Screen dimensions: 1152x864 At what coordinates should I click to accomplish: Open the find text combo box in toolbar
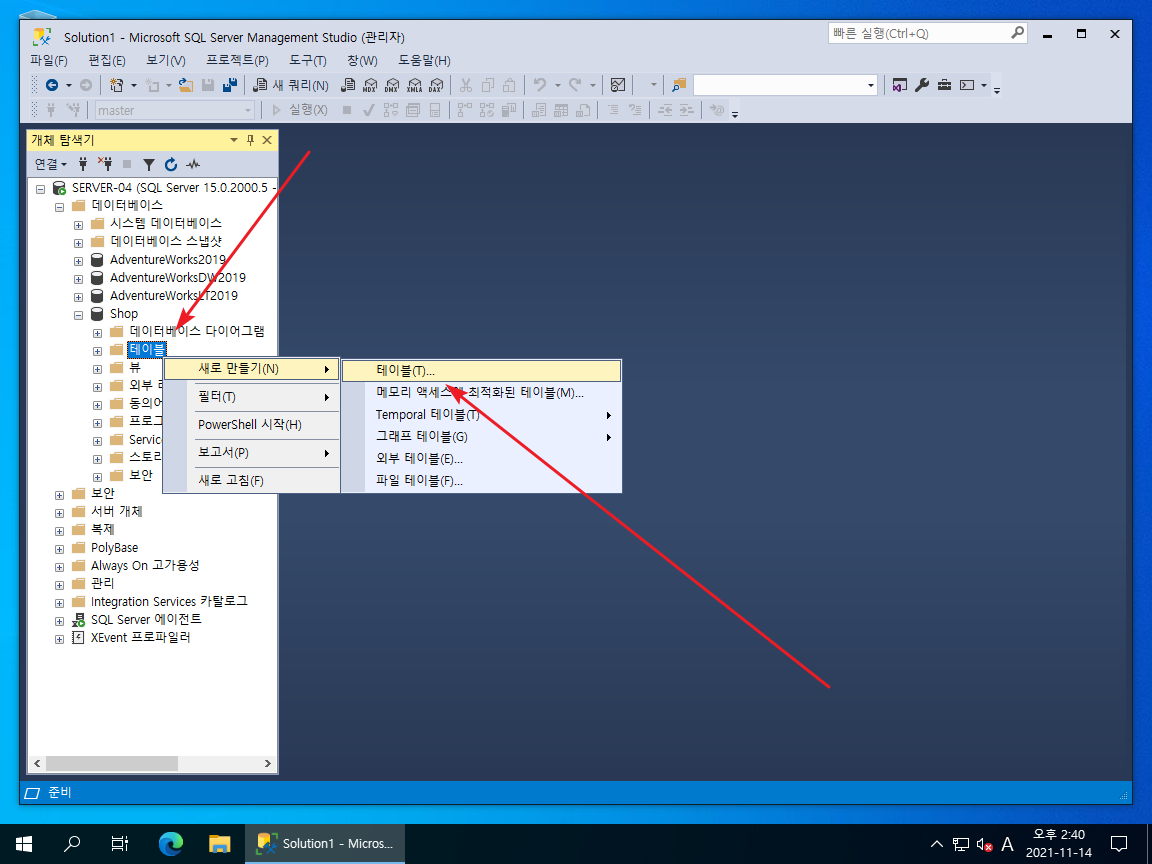coord(785,85)
